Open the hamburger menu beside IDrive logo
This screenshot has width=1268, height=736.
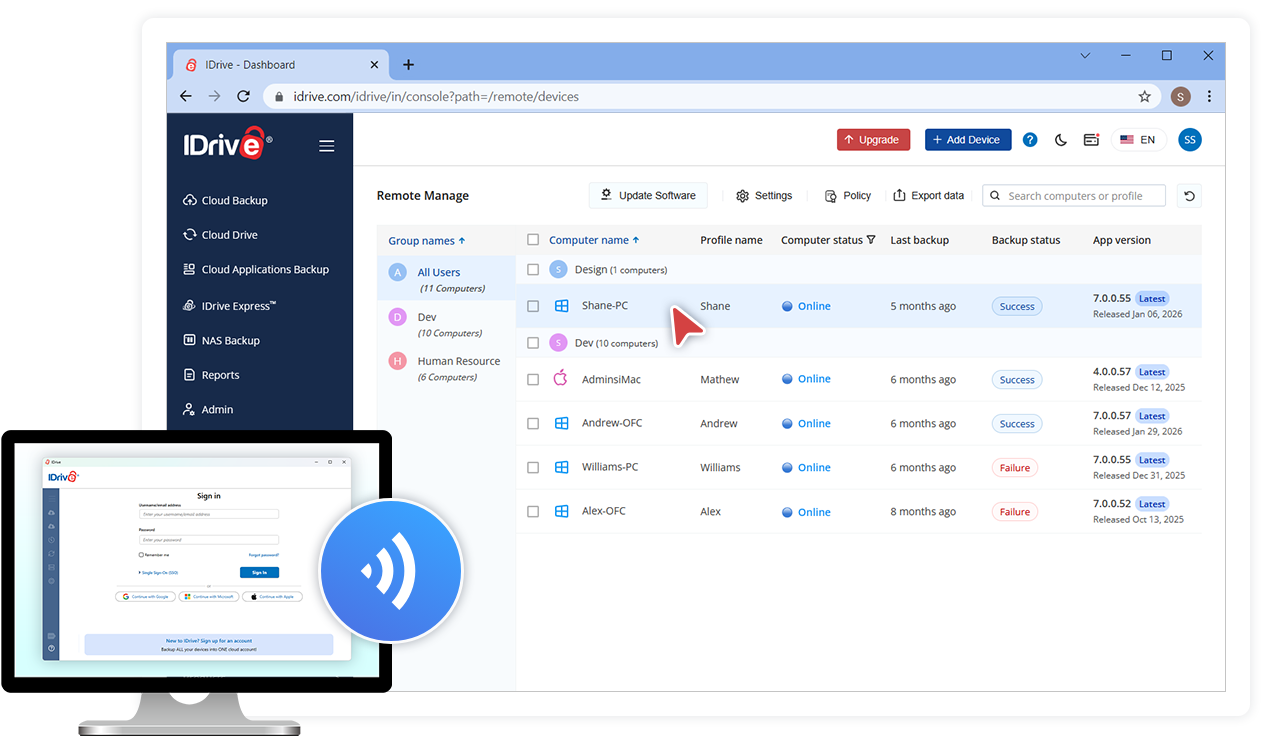[x=326, y=146]
